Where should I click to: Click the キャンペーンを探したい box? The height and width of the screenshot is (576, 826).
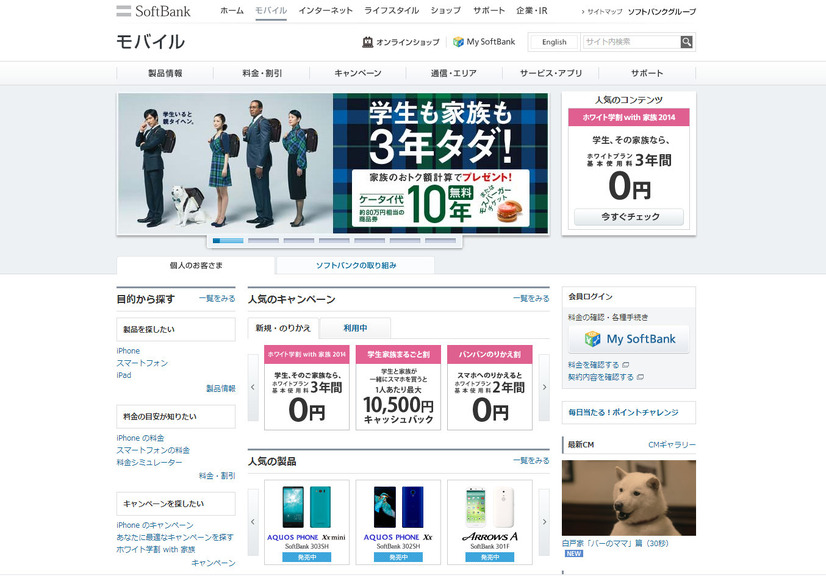[176, 504]
